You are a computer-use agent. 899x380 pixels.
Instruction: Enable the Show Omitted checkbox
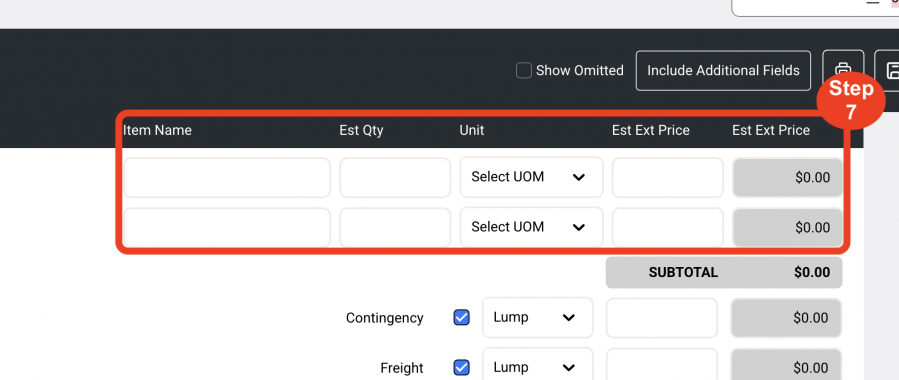point(523,70)
